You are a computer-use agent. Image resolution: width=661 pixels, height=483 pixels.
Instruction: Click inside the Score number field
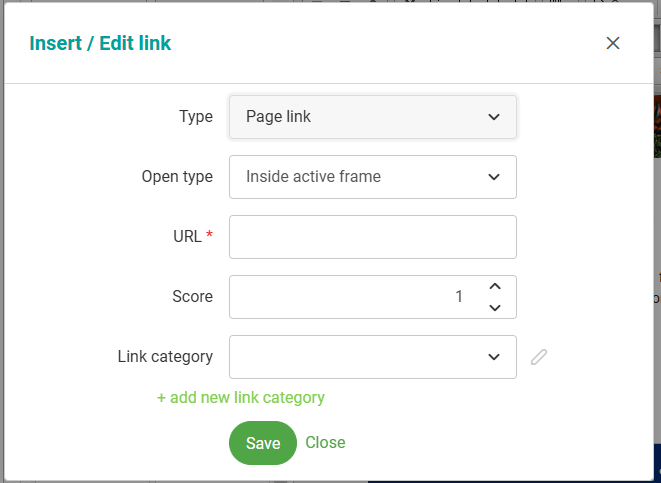coord(350,297)
